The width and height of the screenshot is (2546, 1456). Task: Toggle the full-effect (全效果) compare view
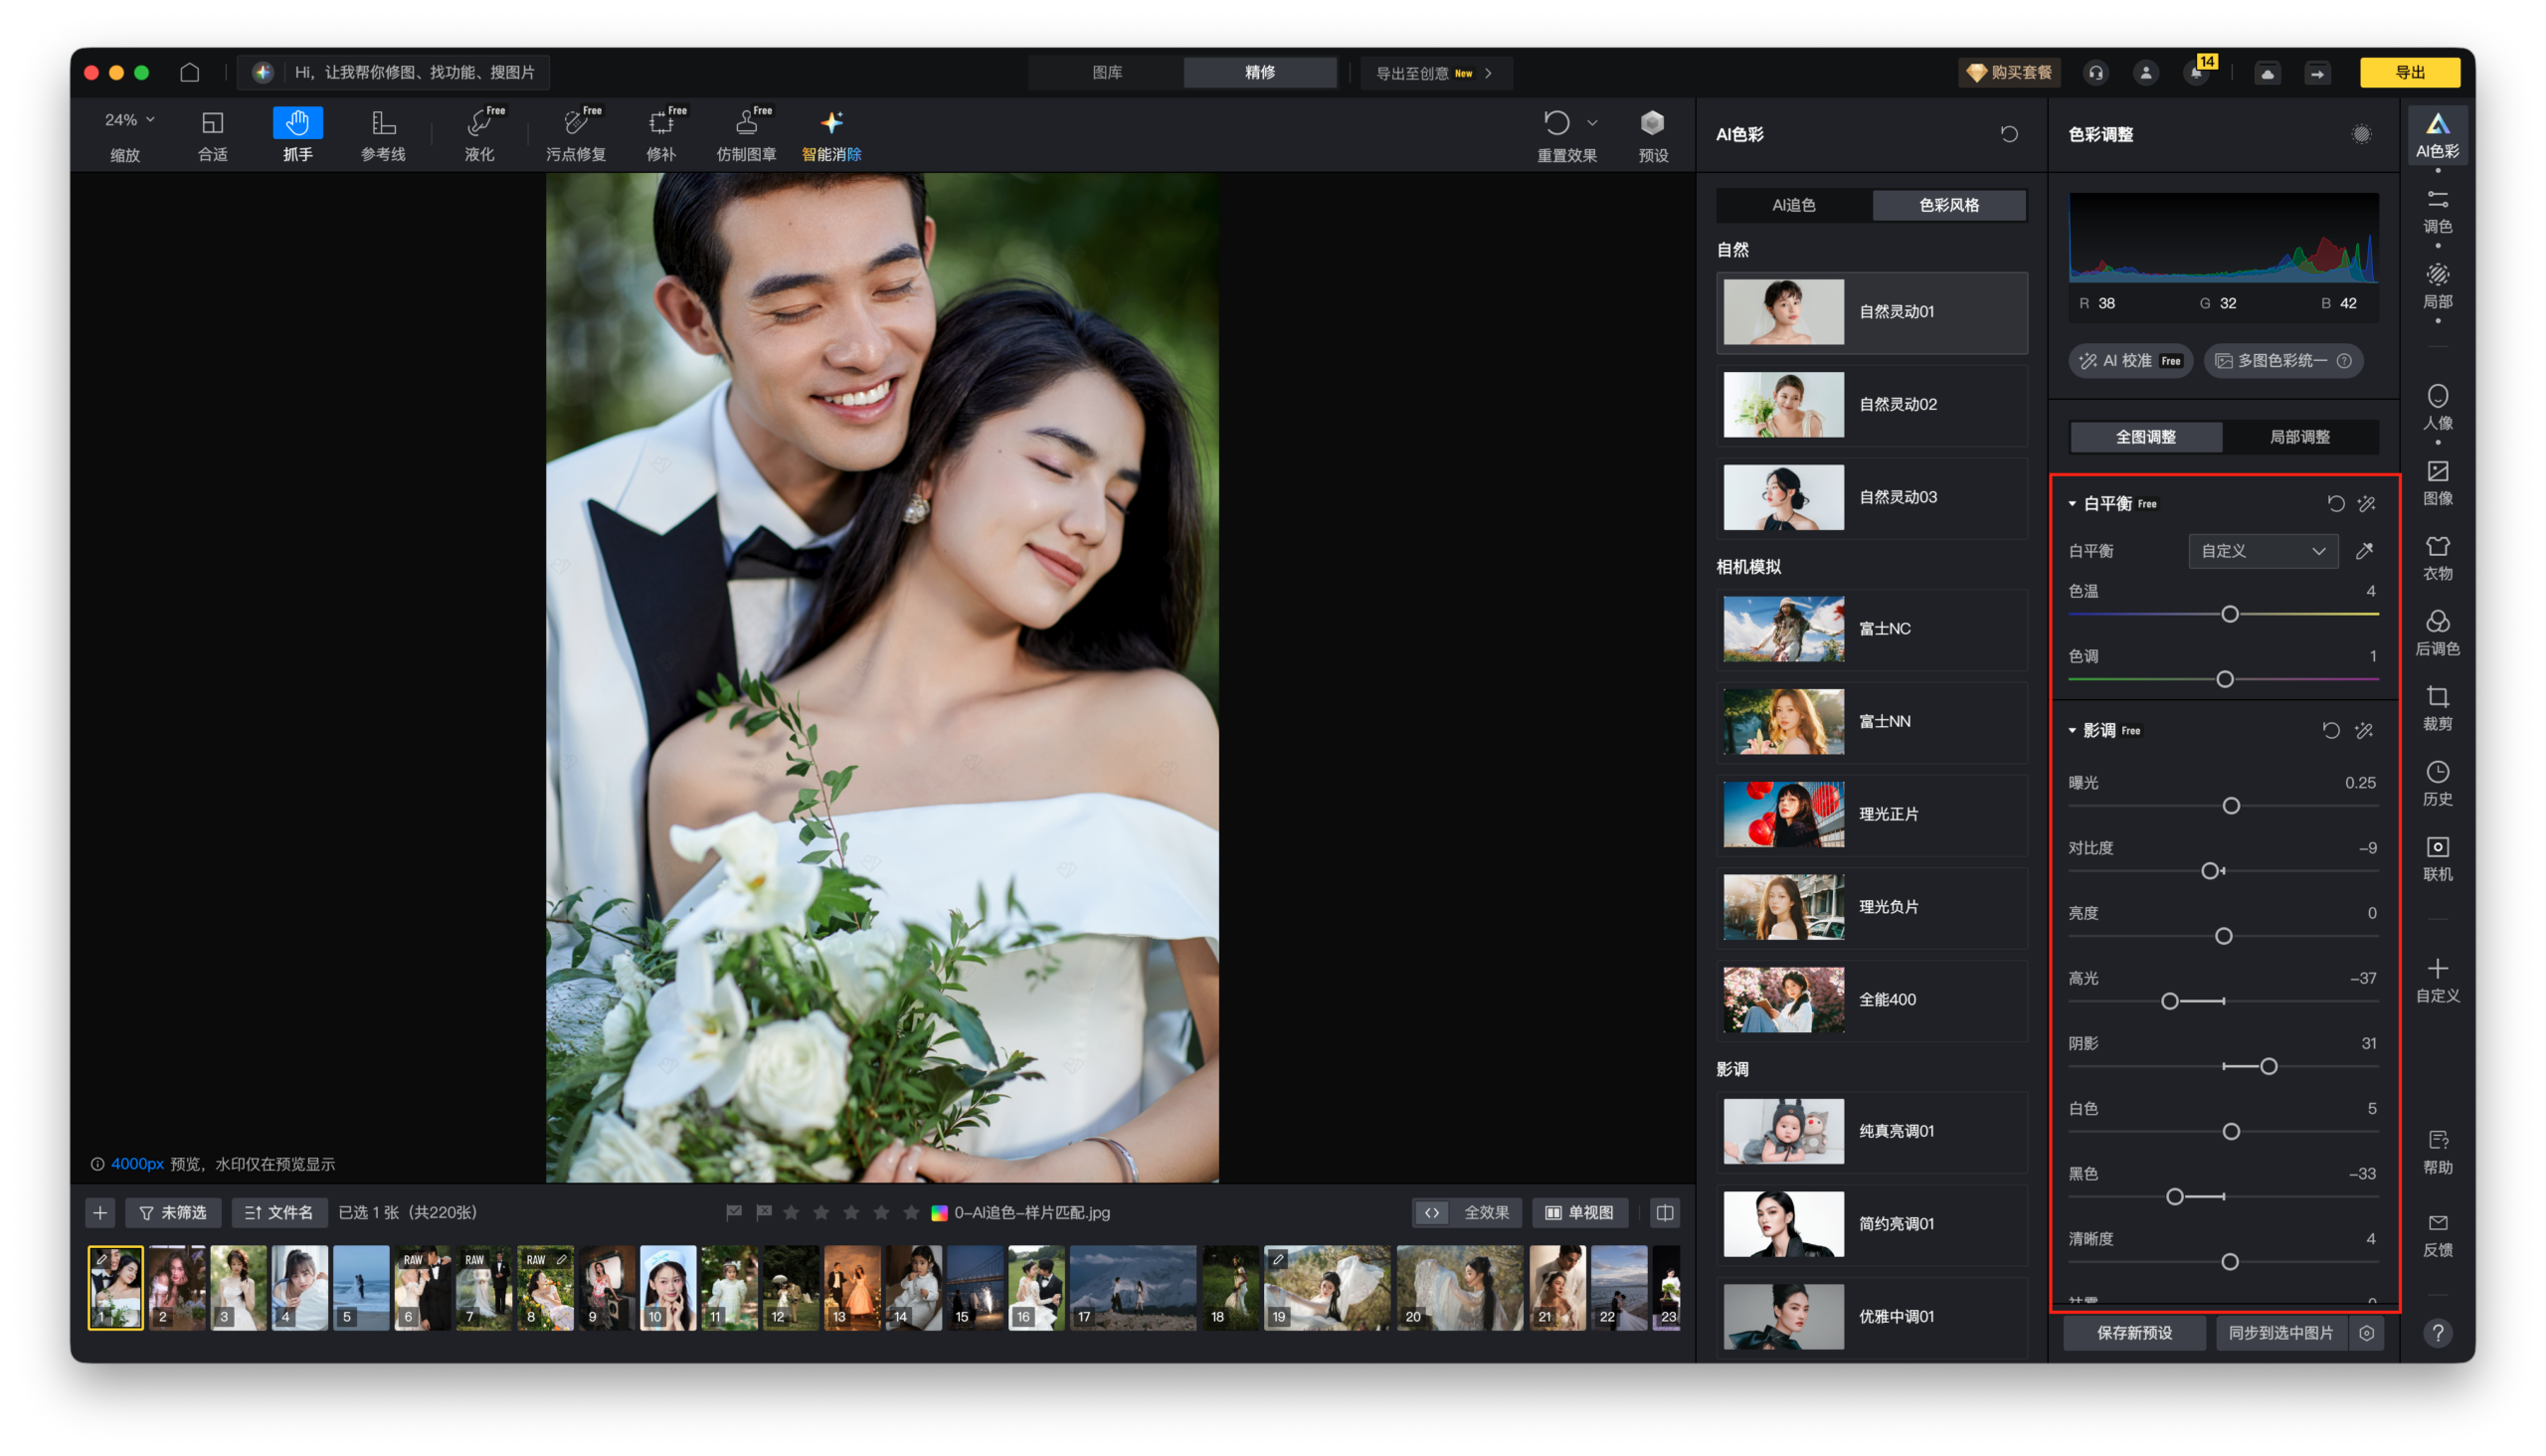click(x=1467, y=1212)
